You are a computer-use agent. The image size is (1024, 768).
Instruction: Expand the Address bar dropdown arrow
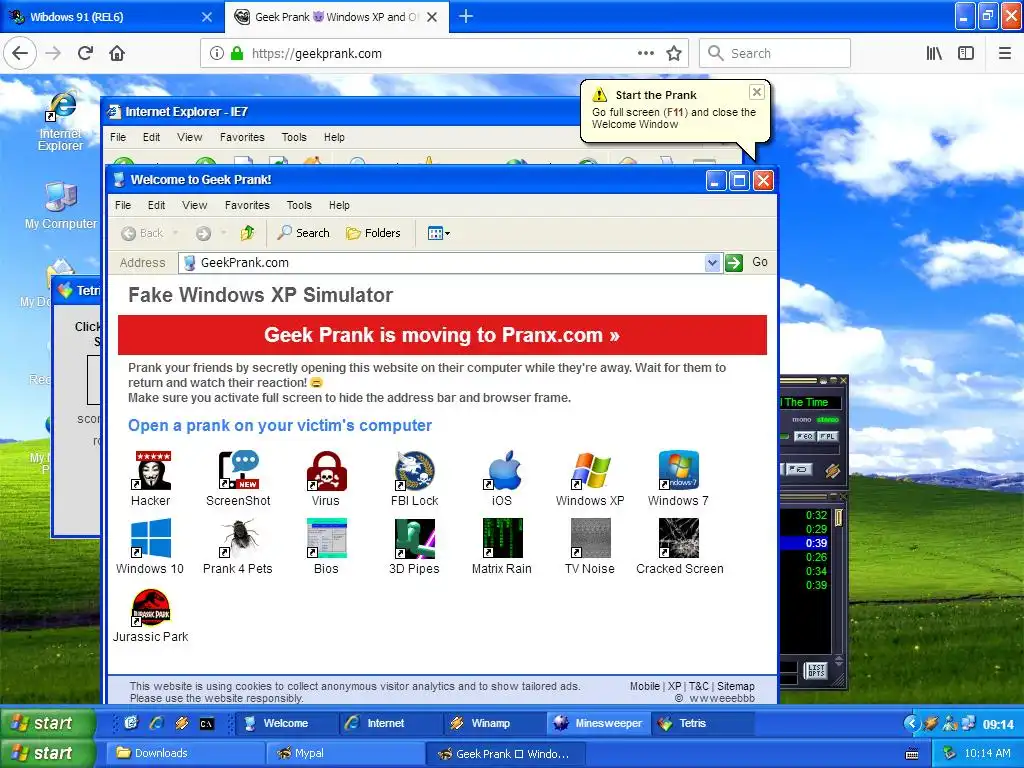point(712,263)
